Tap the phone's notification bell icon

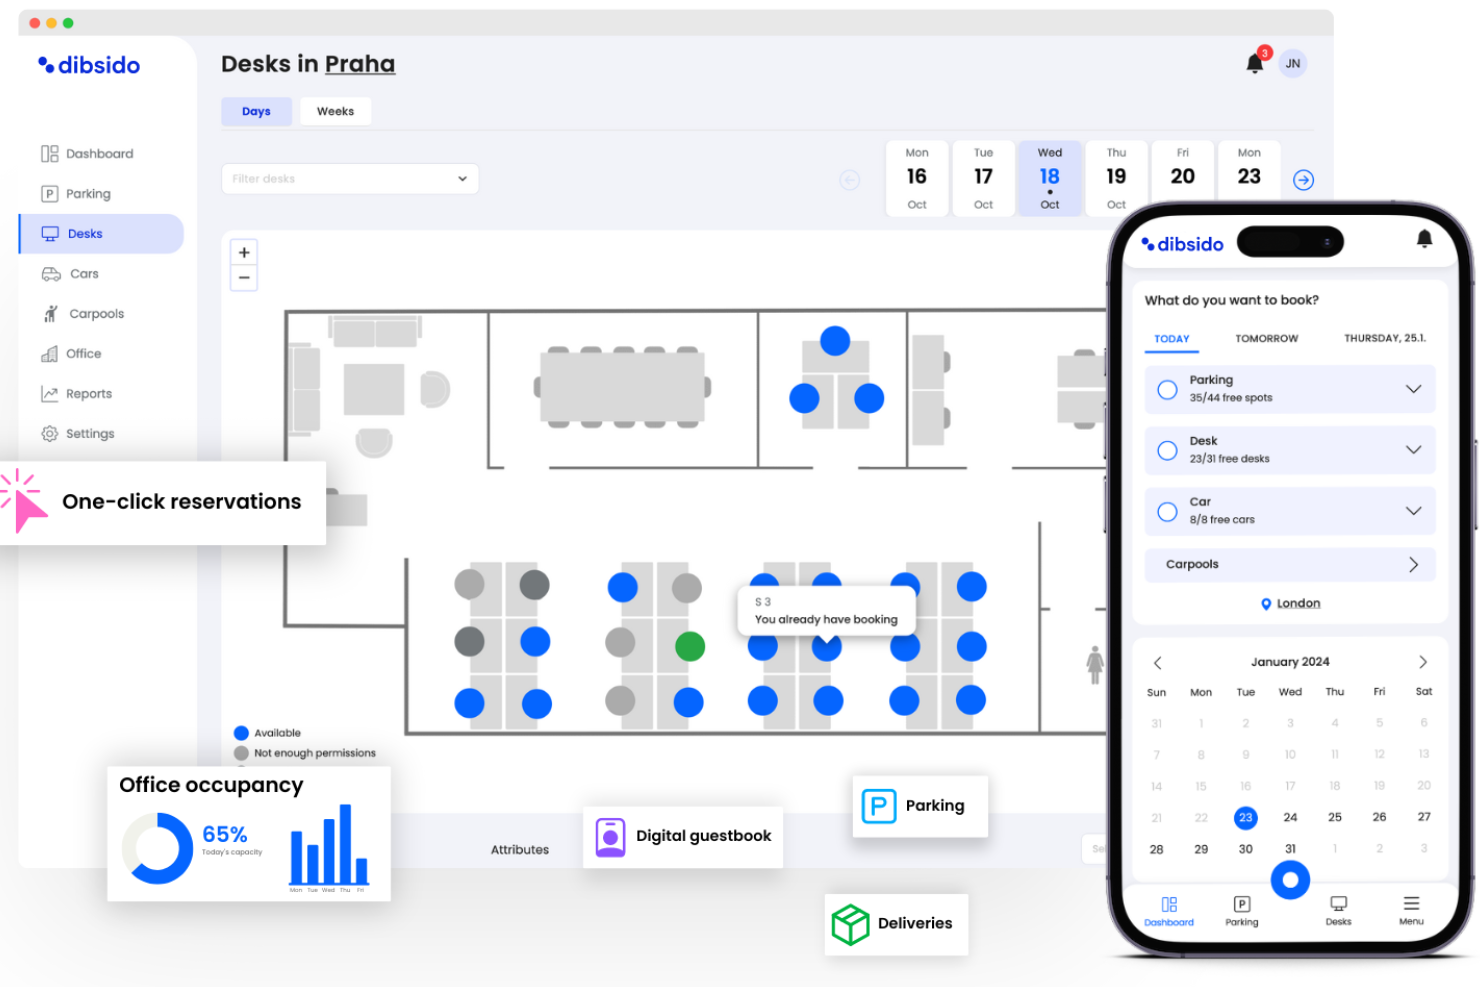(1424, 239)
